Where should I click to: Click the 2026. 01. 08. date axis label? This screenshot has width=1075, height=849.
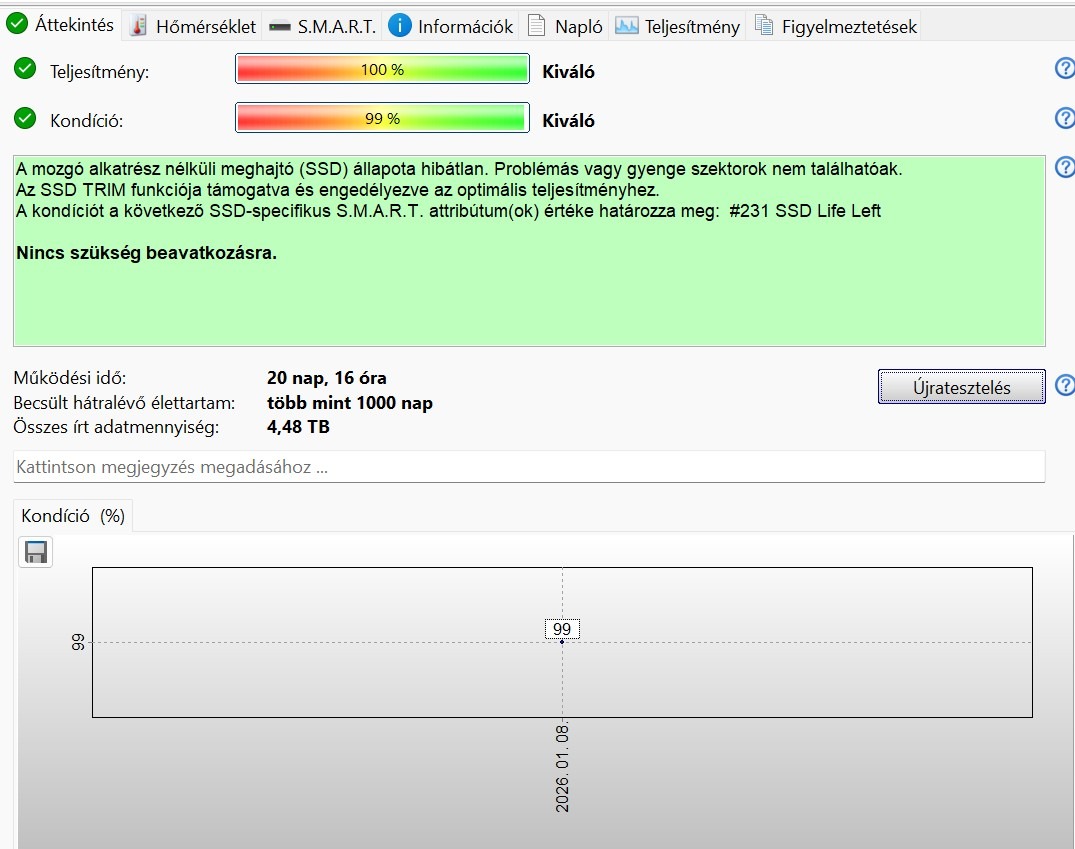[562, 769]
